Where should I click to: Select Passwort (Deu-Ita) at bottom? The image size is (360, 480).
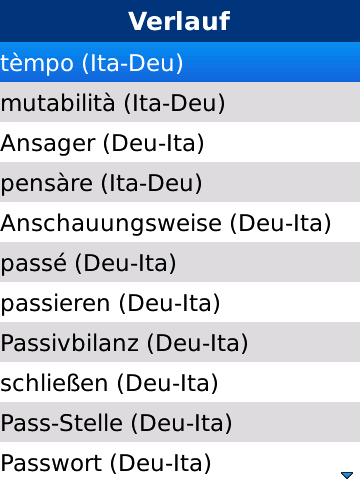180,461
